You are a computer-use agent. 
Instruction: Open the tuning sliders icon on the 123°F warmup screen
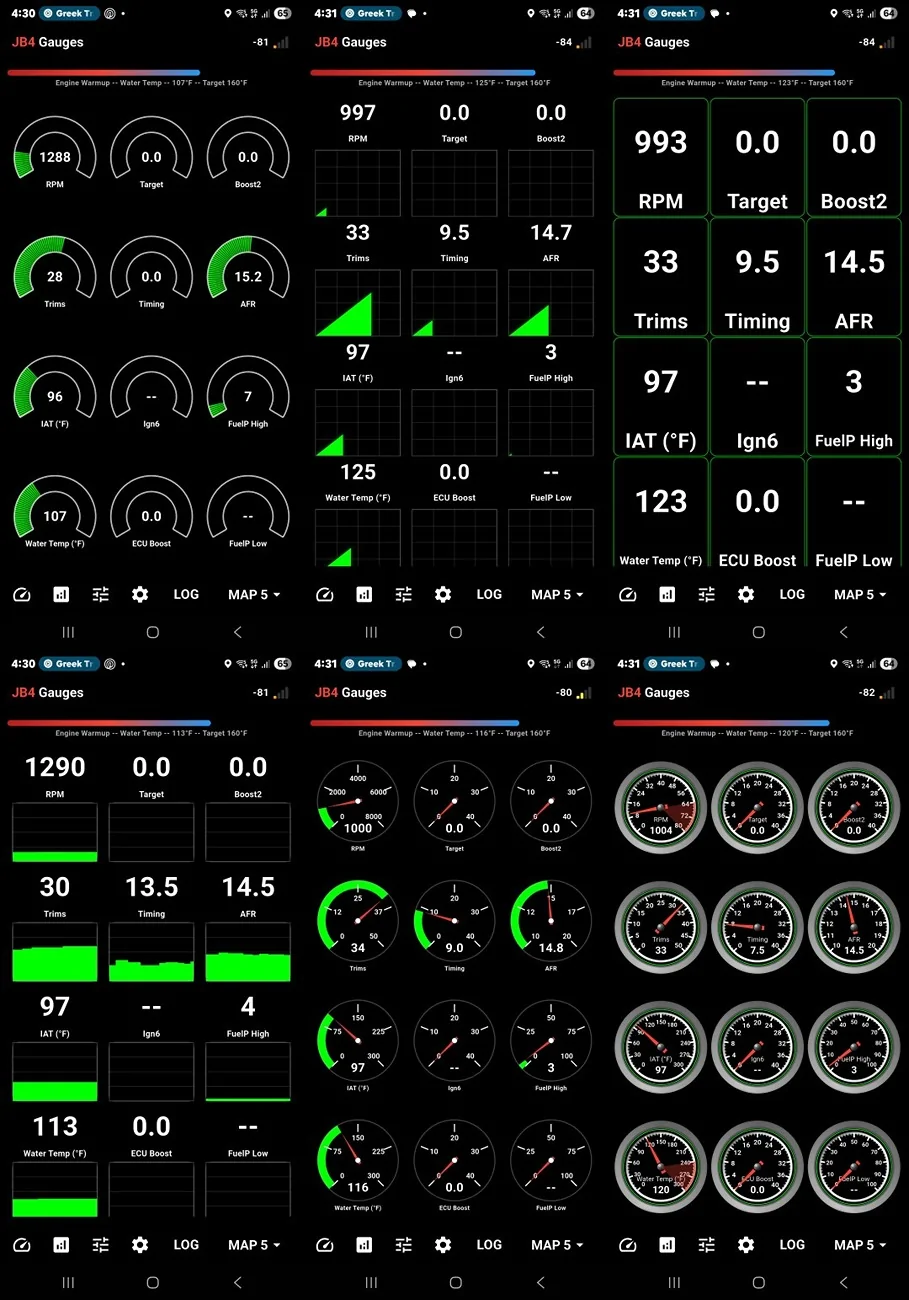pos(707,595)
